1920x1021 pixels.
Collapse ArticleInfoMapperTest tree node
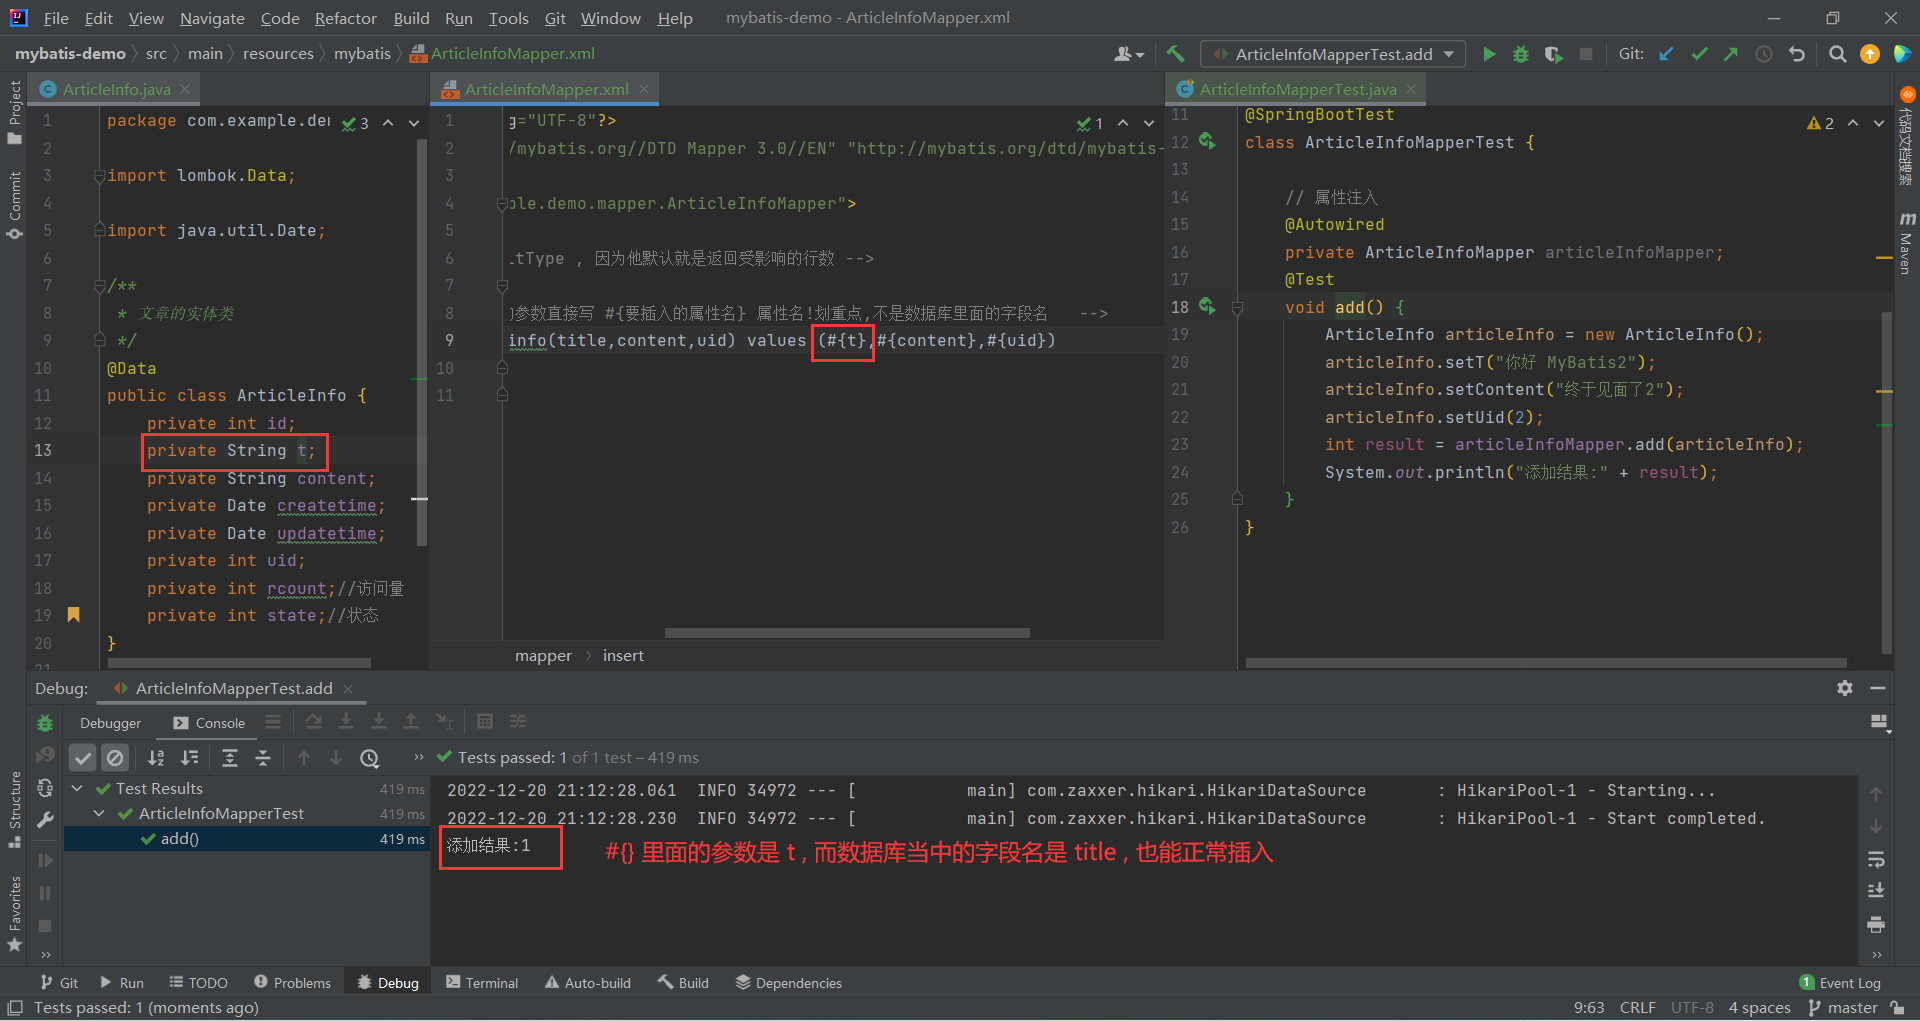pos(99,814)
